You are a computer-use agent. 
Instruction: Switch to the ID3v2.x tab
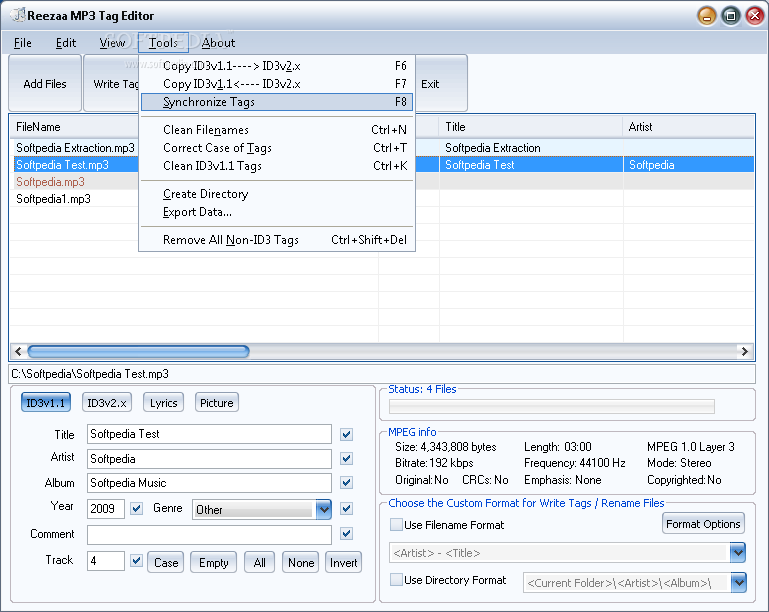(107, 403)
